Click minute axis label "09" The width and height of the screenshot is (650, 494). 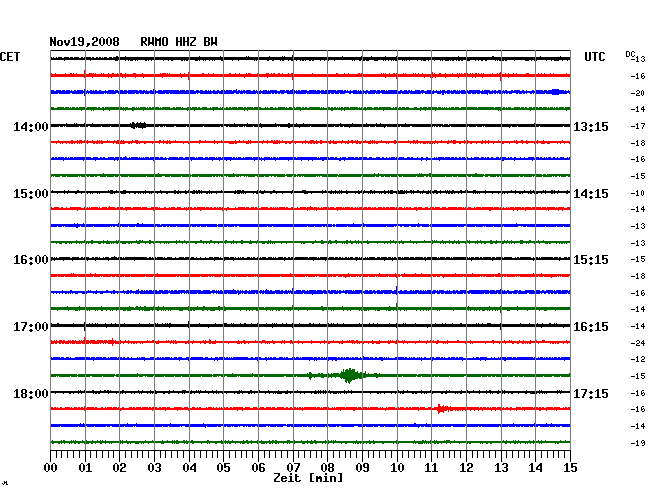point(362,467)
